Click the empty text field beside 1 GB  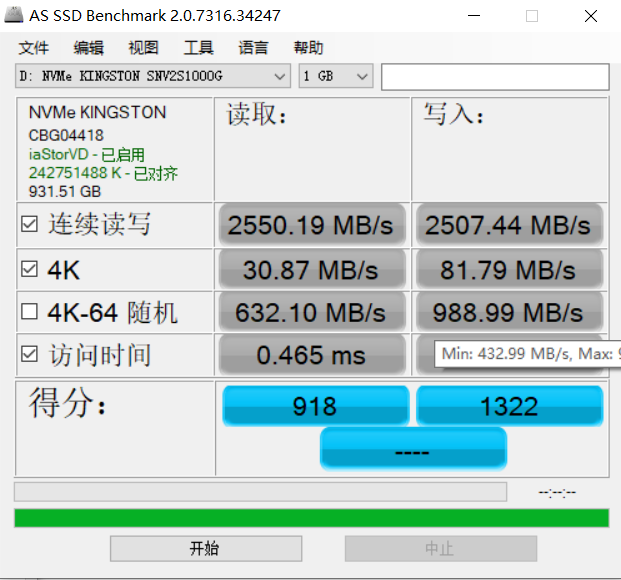point(495,77)
